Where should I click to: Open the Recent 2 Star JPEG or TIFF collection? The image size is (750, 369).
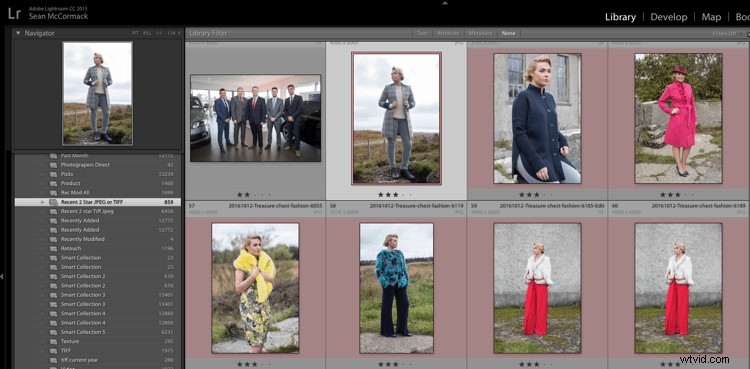(98, 202)
